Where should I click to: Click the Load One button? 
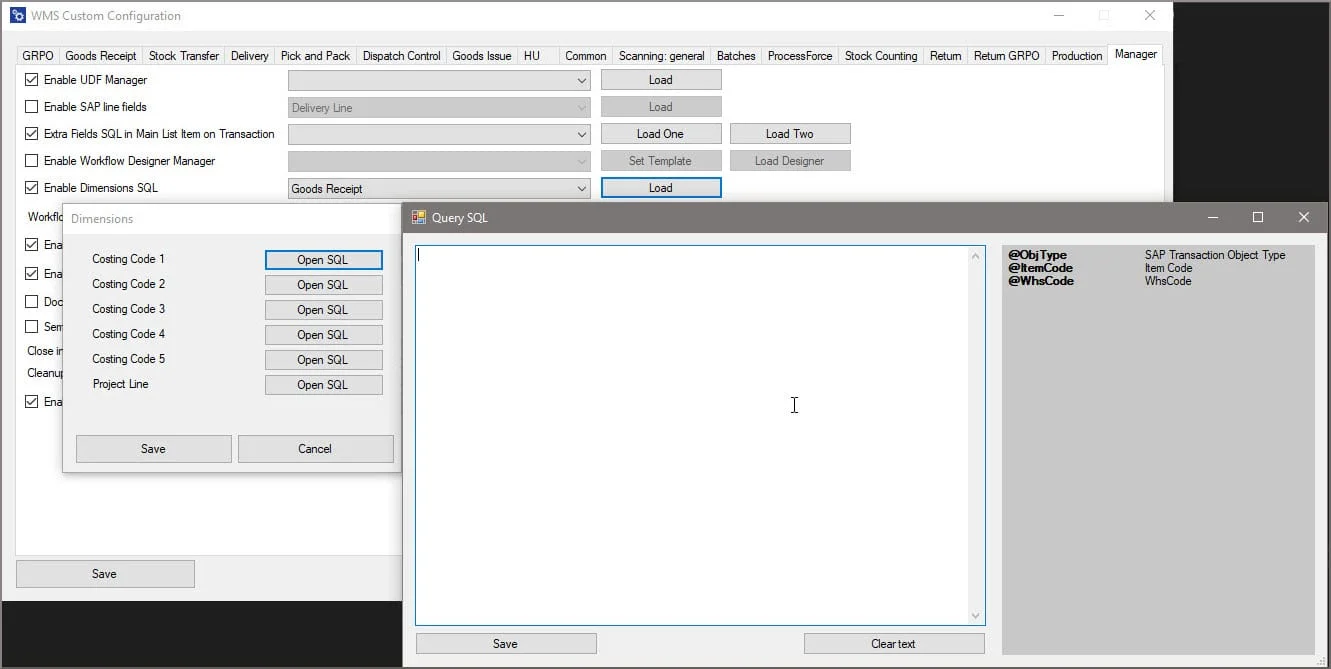pos(661,134)
